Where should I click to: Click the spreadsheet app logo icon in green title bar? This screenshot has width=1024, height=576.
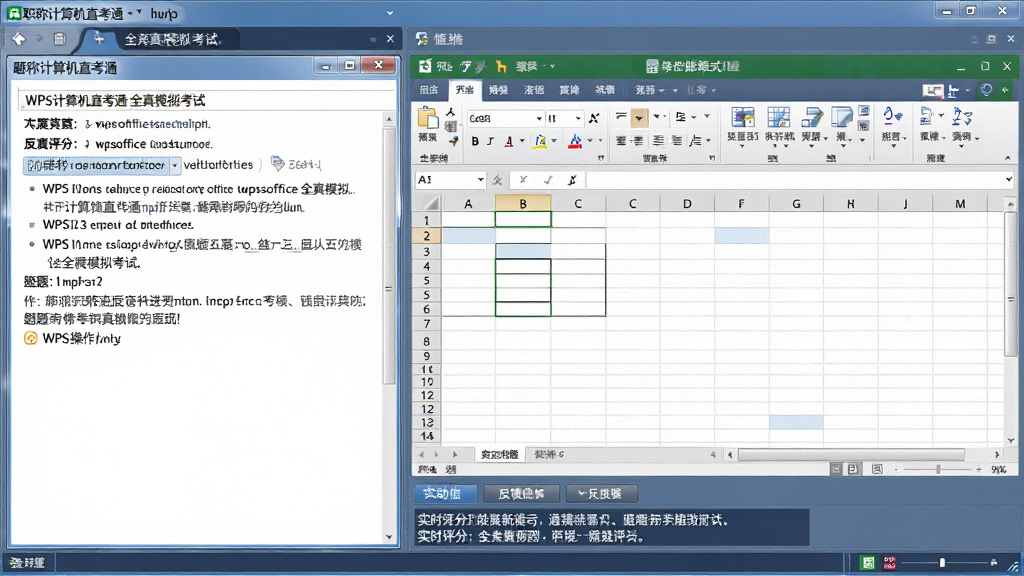(424, 66)
